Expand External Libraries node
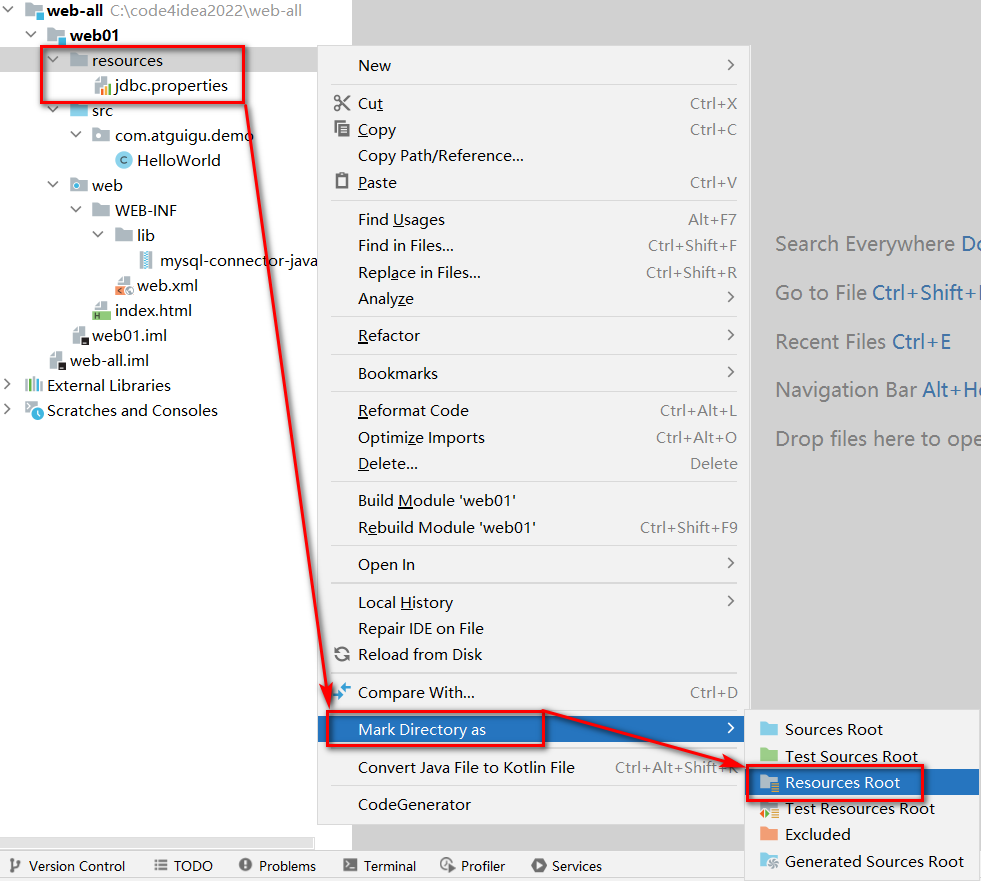Viewport: 981px width, 881px height. click(8, 385)
